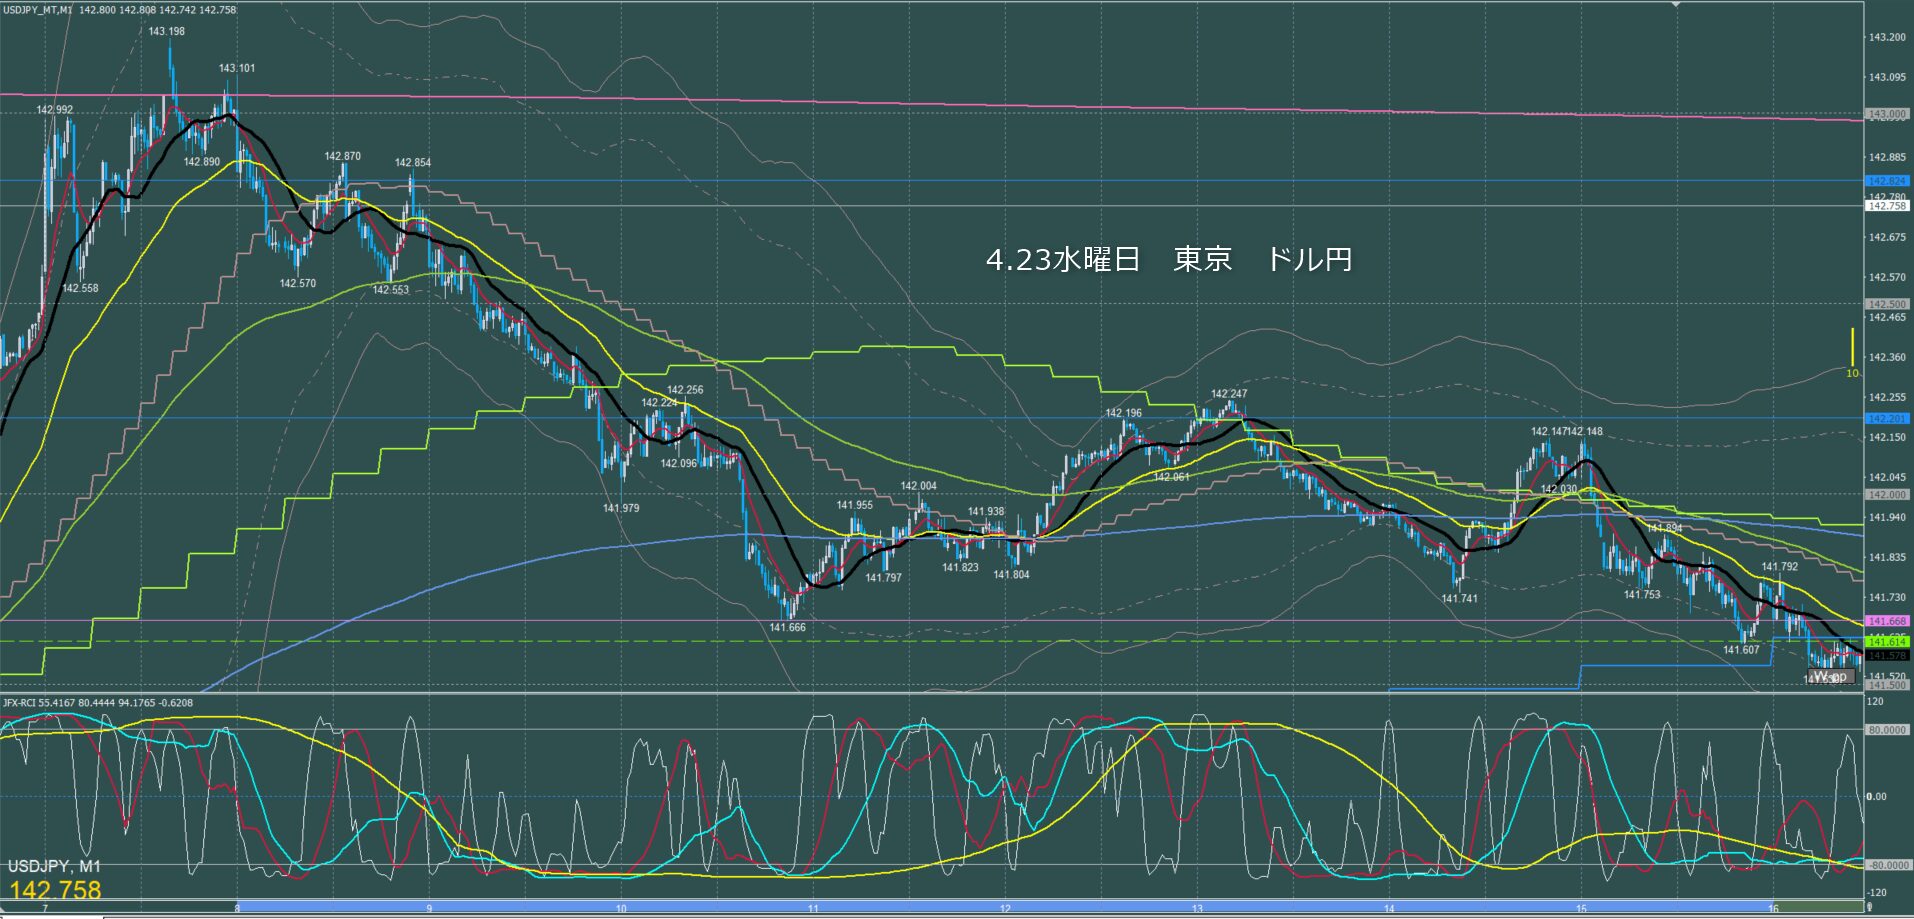Viewport: 1914px width, 919px height.
Task: Click the chart shift triangle marker at top
Action: pyautogui.click(x=1677, y=5)
